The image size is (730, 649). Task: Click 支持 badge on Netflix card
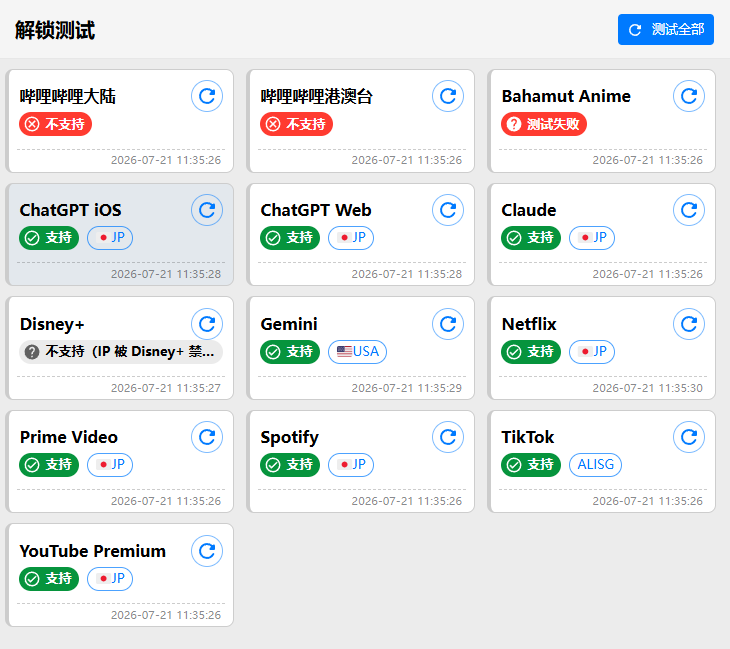(531, 352)
